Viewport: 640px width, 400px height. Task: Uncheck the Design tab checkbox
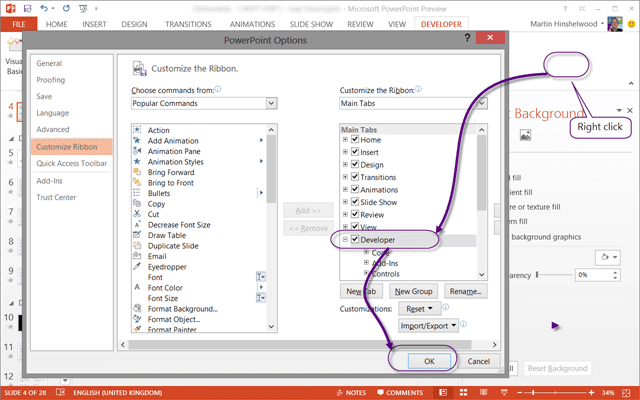pyautogui.click(x=355, y=164)
